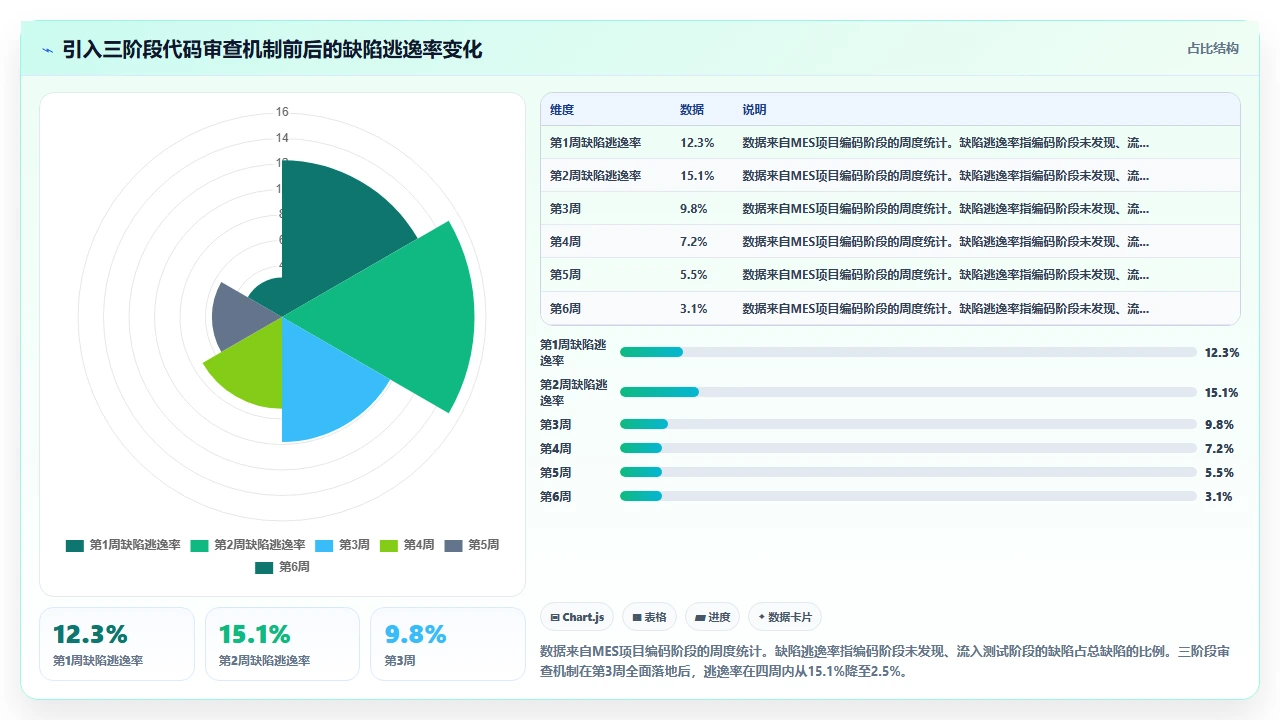Click the 12.3% value in the table
Screen dimensions: 1280x720
pyautogui.click(x=697, y=143)
